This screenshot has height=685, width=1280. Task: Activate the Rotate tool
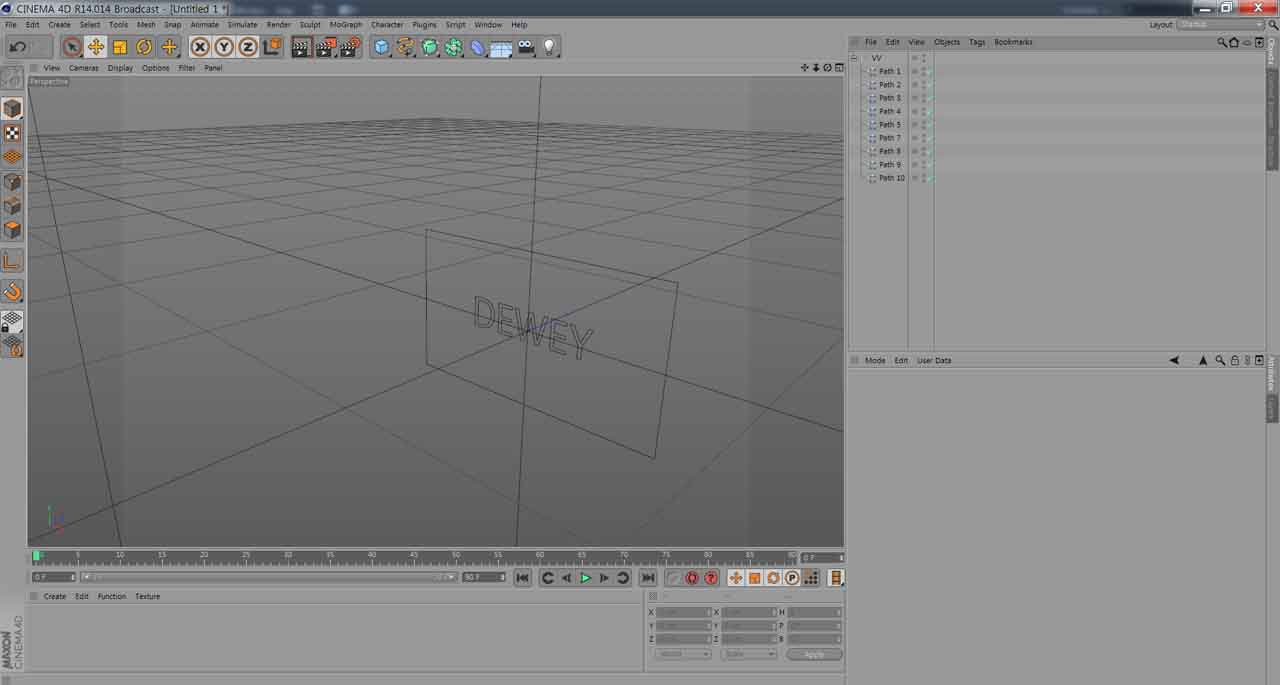(x=144, y=47)
